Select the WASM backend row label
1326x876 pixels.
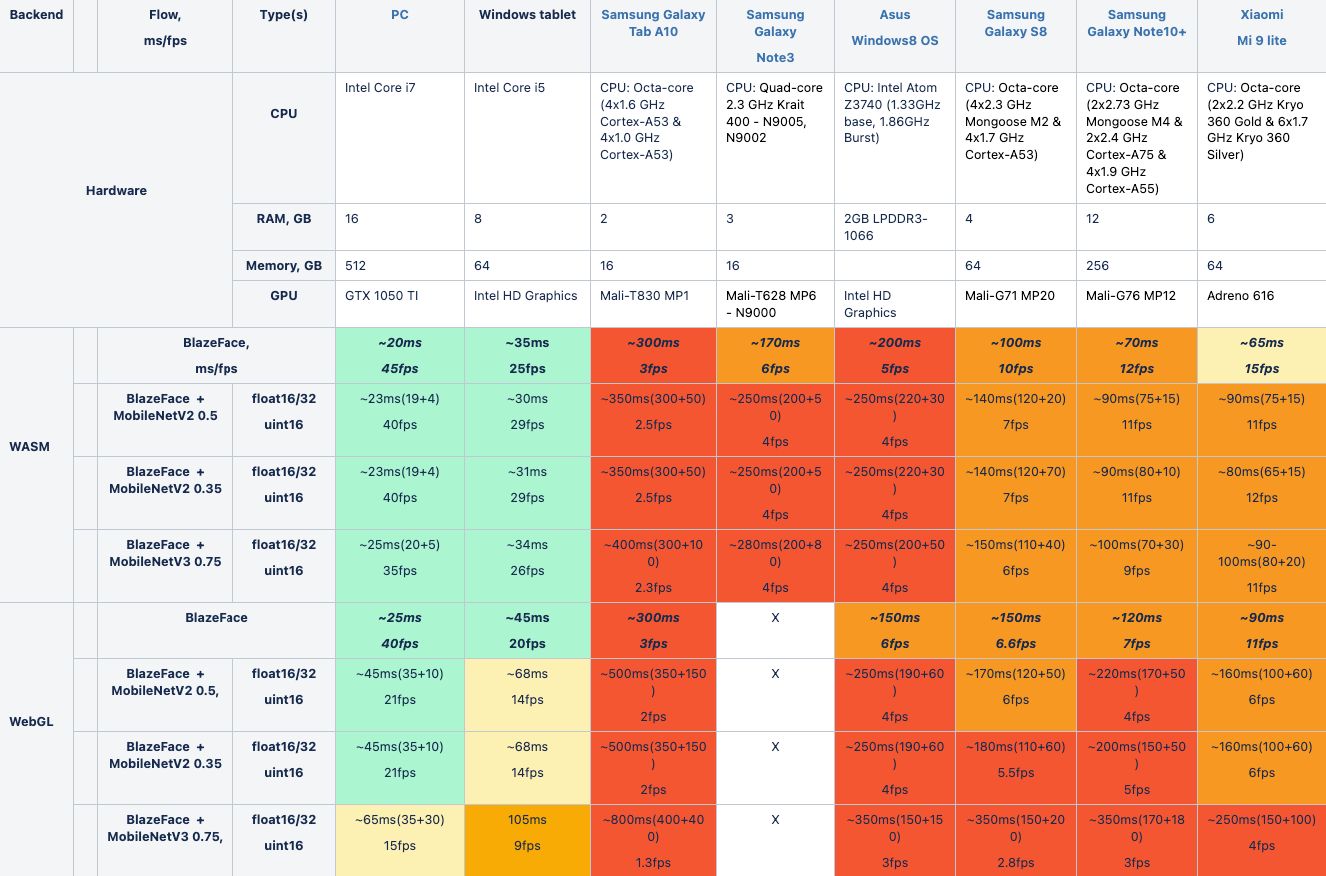pos(30,446)
